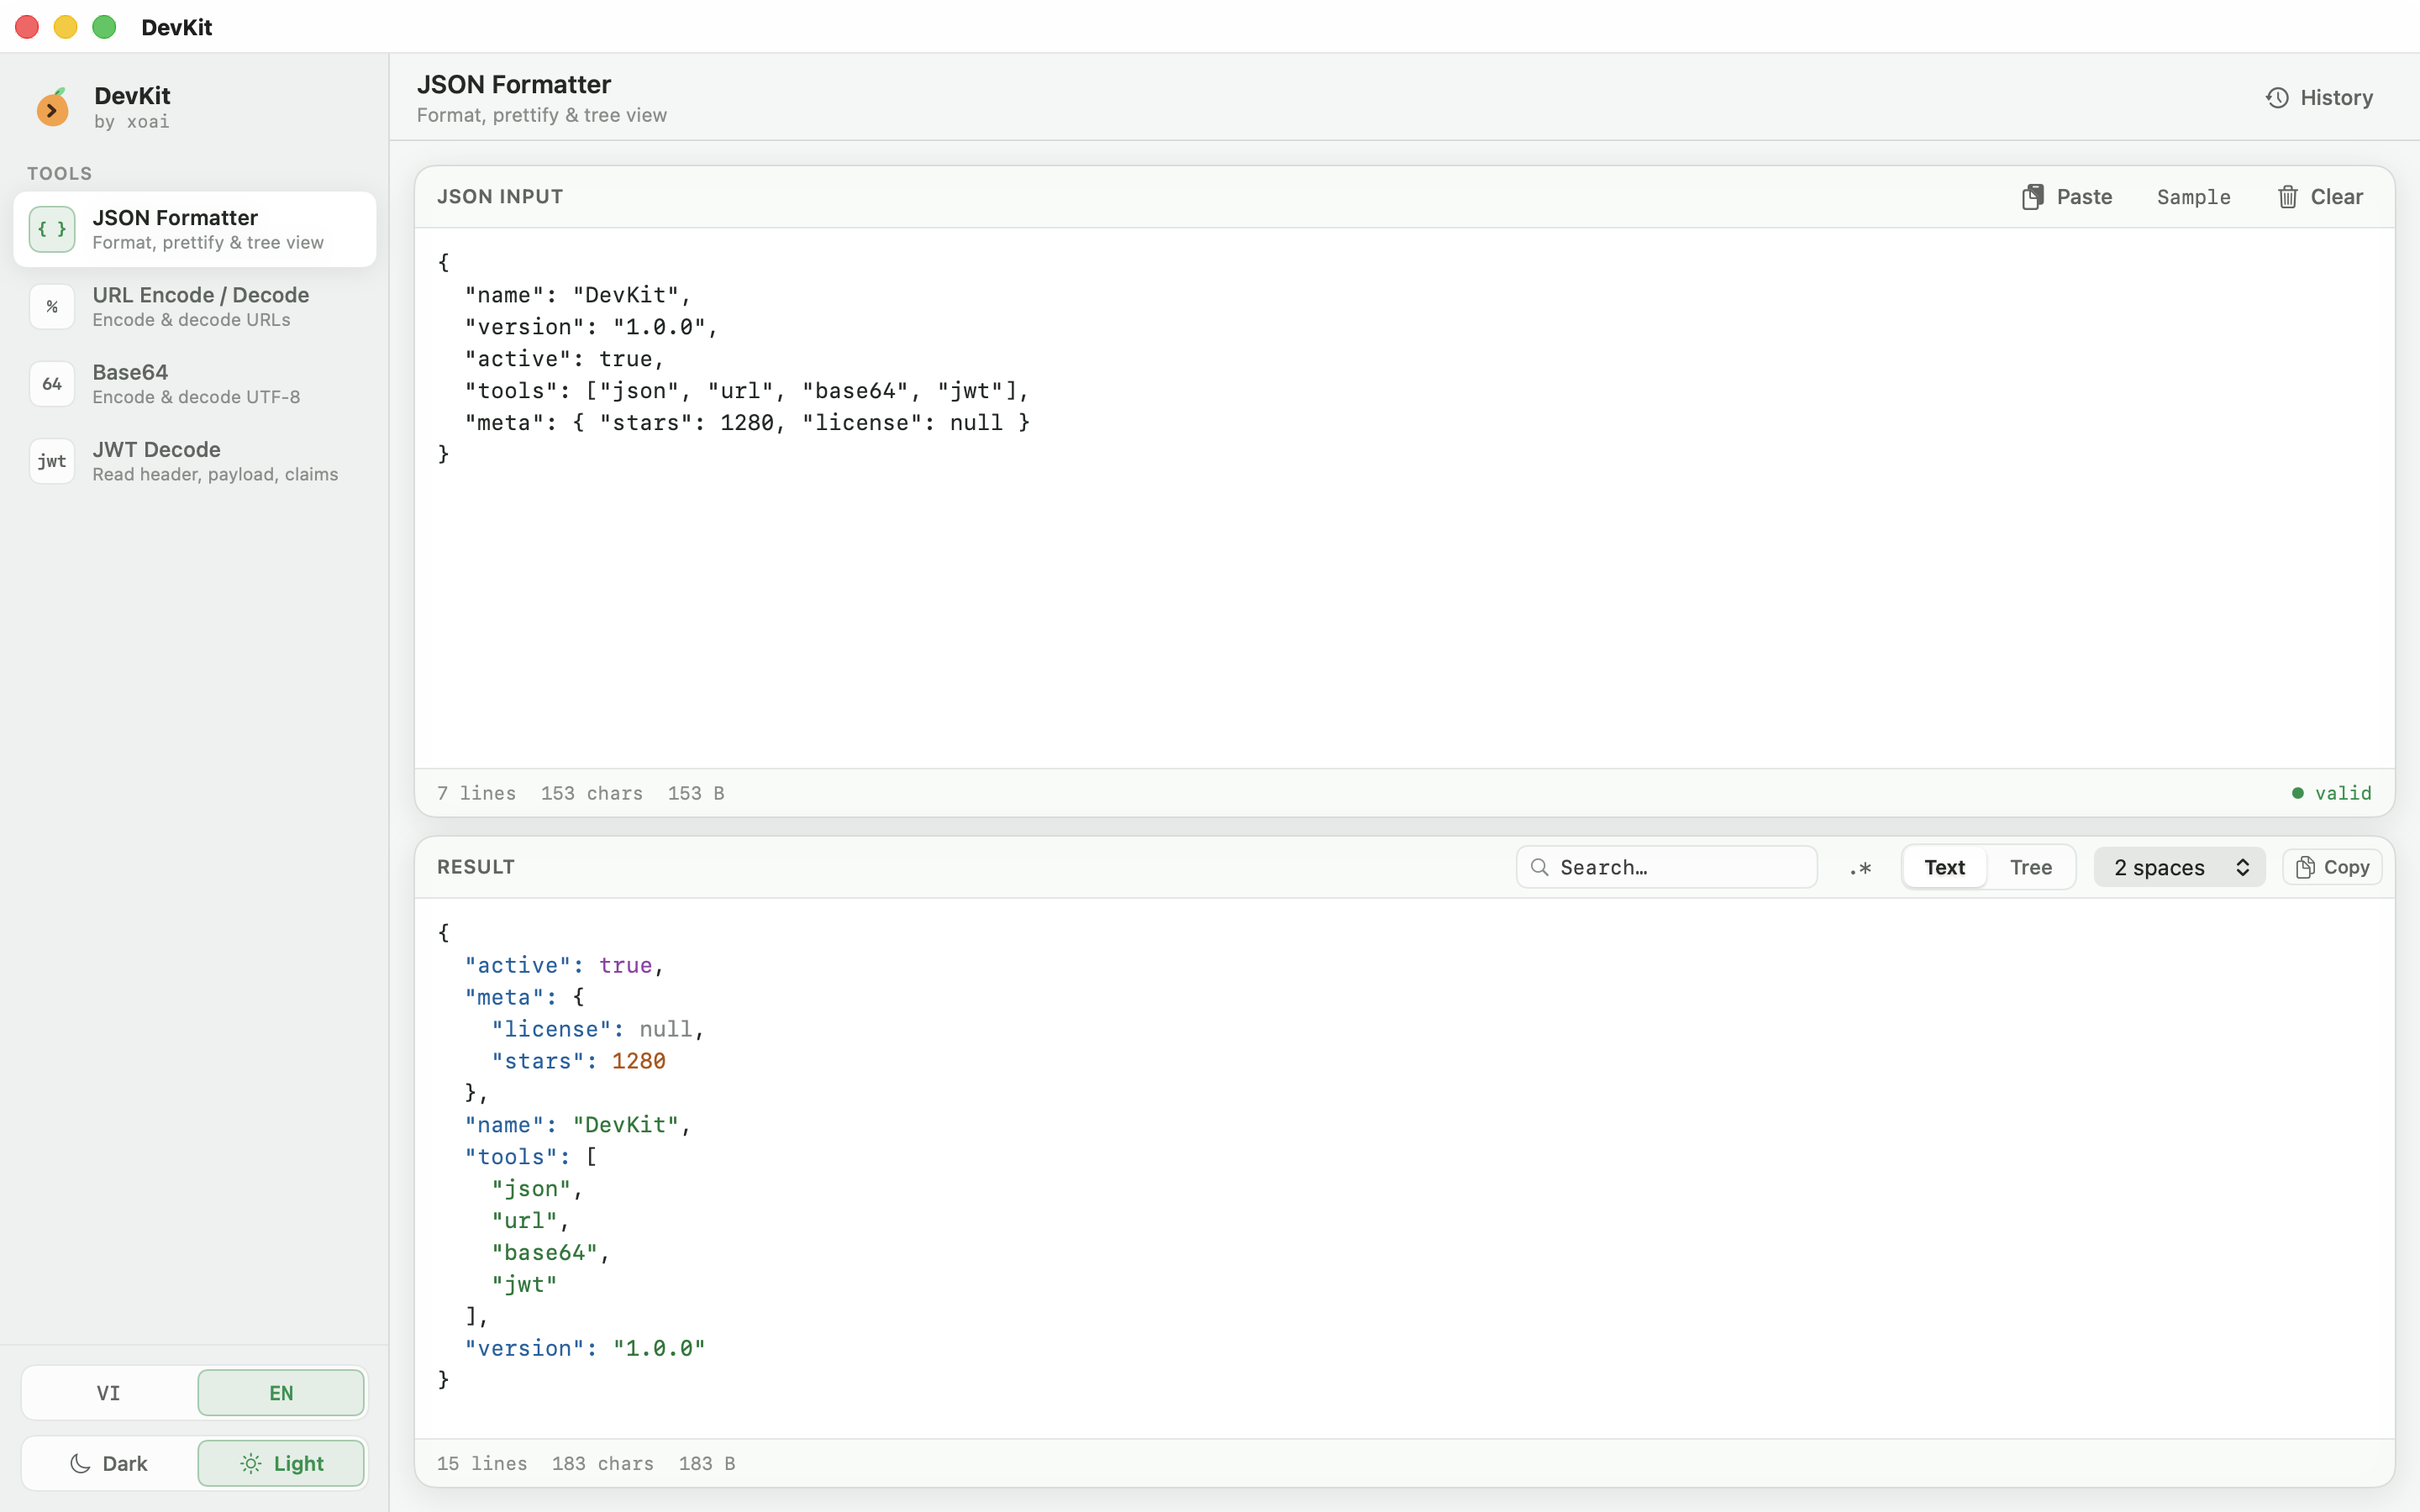Click the green valid status dot
Image resolution: width=2420 pixels, height=1512 pixels.
(x=2298, y=793)
